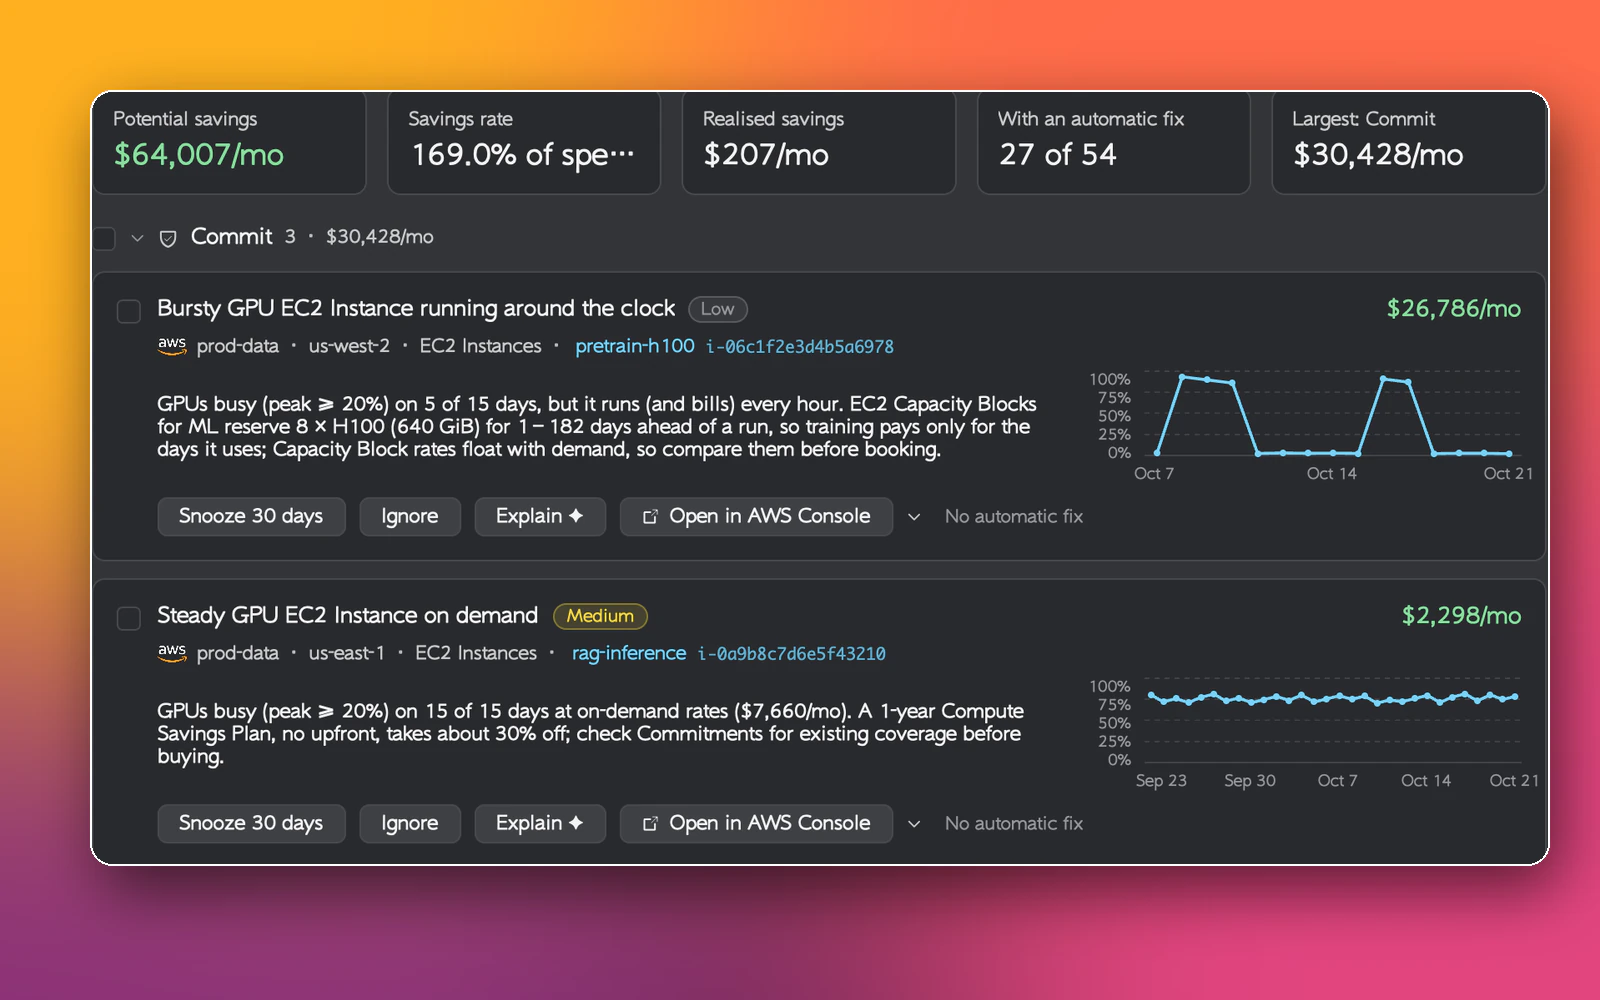Screen dimensions: 1600x1000
Task: Collapse the Commit group chevron
Action: coord(137,238)
